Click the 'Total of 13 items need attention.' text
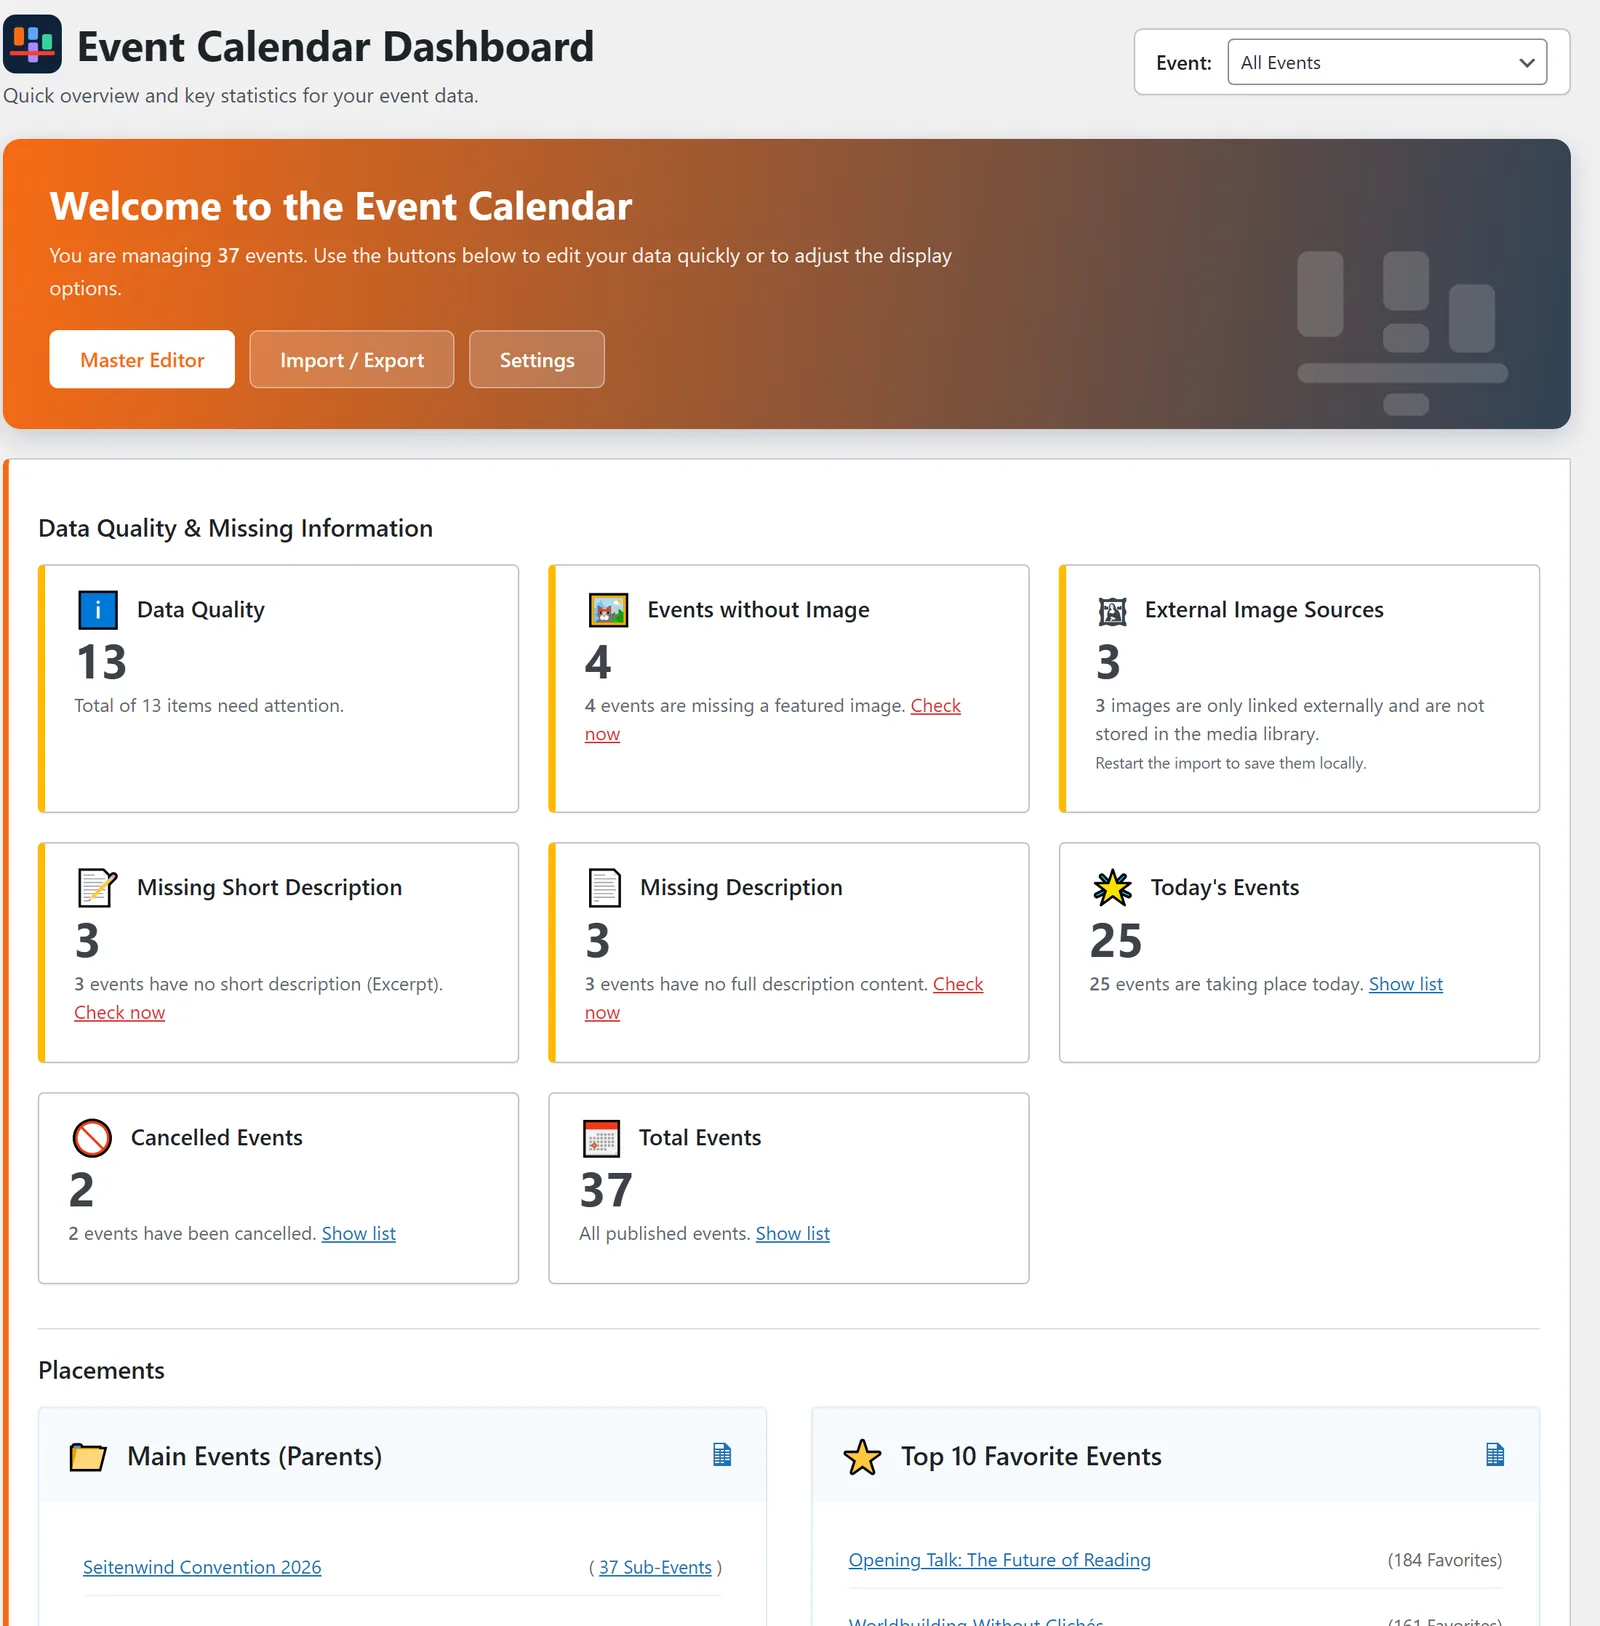Image resolution: width=1600 pixels, height=1626 pixels. coord(209,706)
